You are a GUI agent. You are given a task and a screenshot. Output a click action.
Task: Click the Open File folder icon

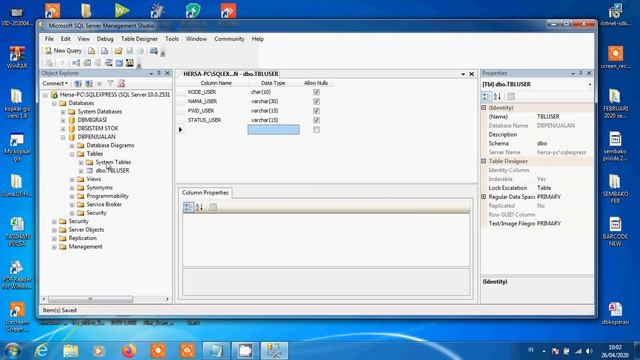(x=118, y=51)
